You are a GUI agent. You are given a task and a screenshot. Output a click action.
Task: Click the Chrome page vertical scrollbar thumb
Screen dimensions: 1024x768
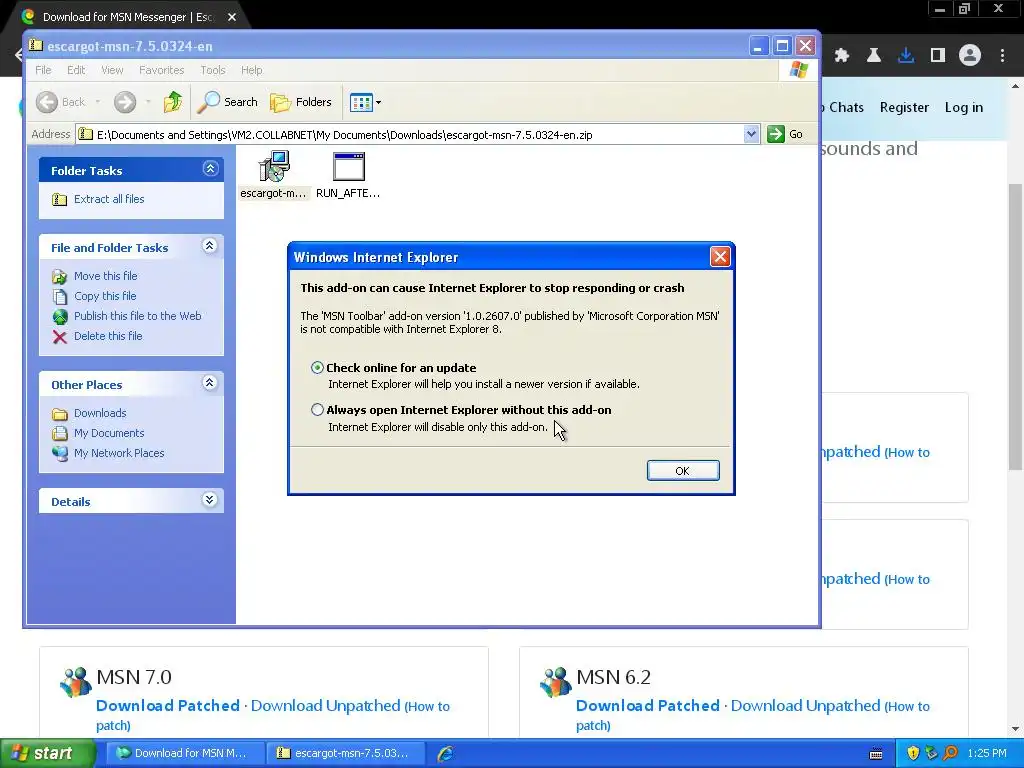tap(1016, 327)
